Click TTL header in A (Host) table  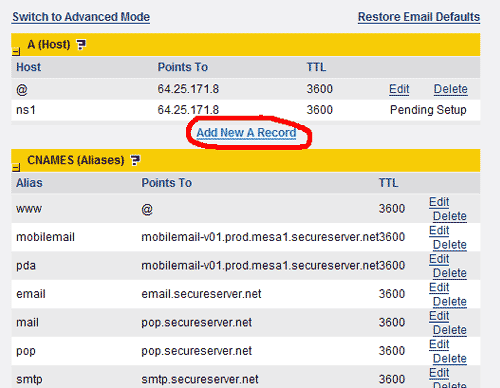click(316, 67)
